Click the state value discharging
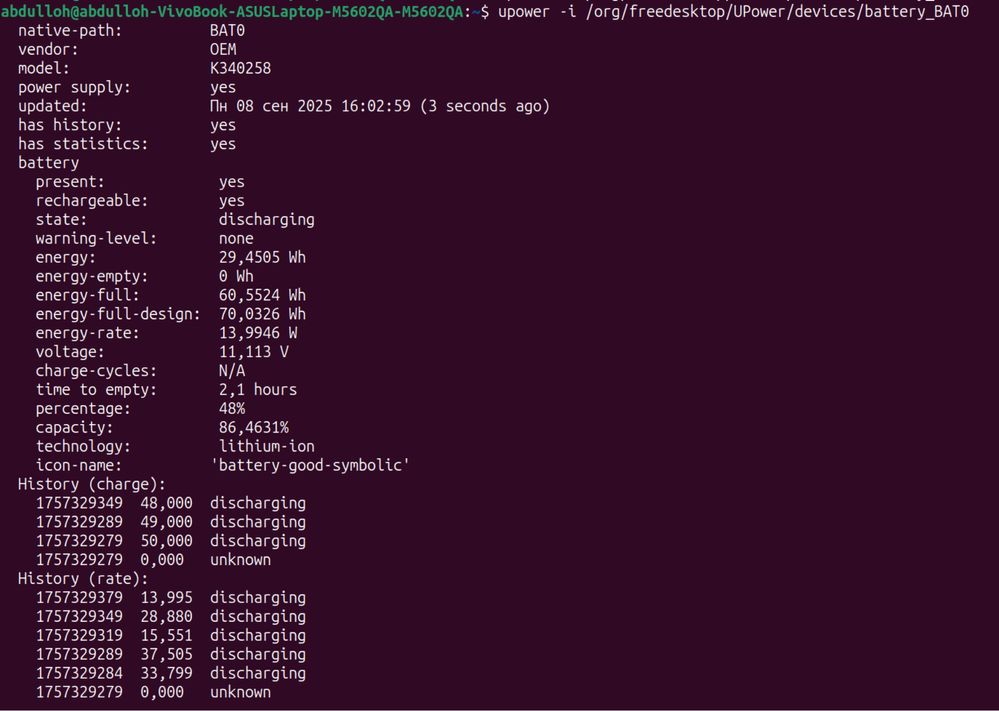 pos(266,219)
